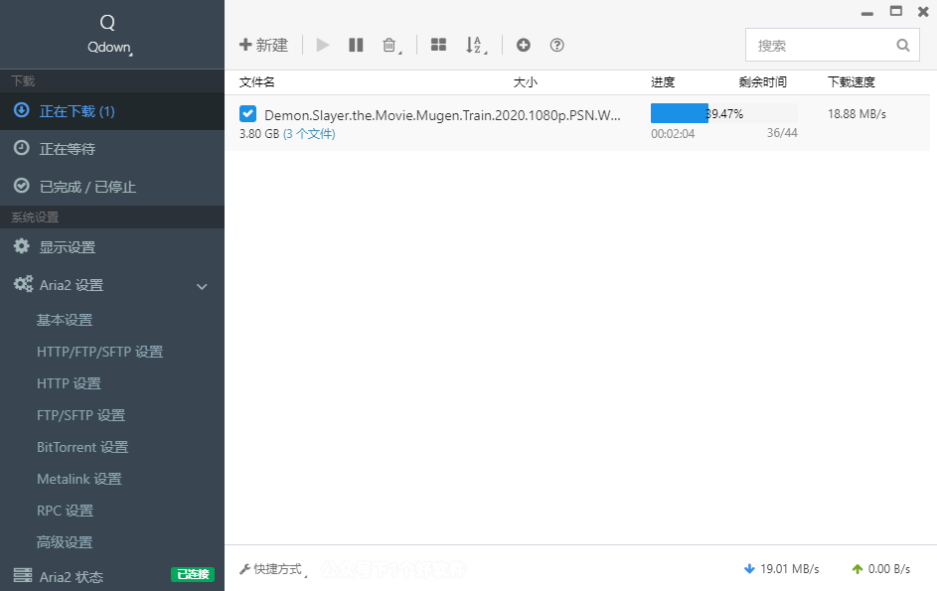This screenshot has width=937, height=591.
Task: Click the gear icon beside 显示设置
Action: pos(22,246)
